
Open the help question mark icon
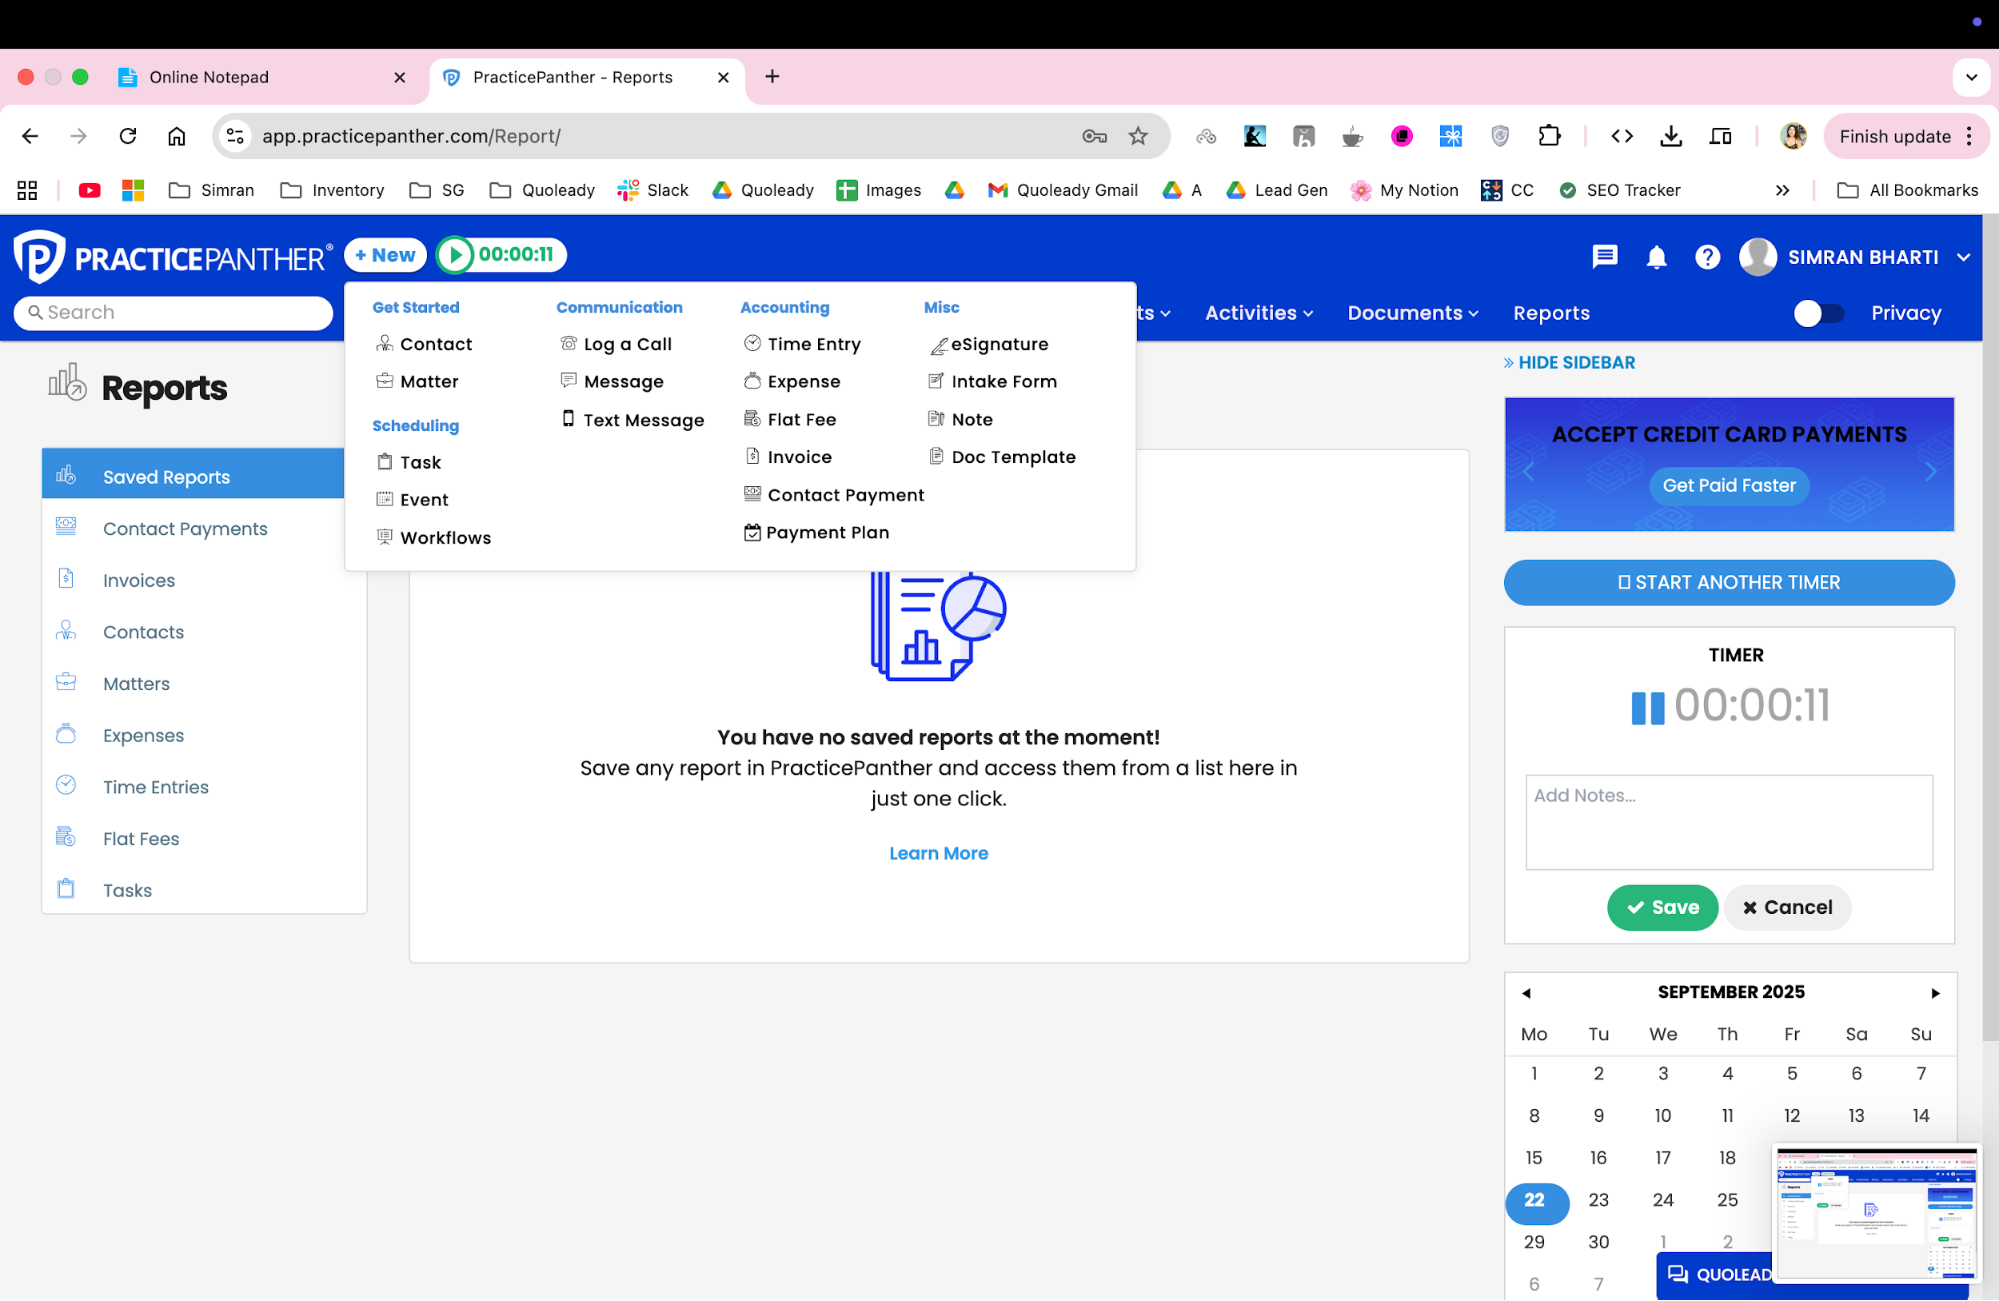point(1707,257)
